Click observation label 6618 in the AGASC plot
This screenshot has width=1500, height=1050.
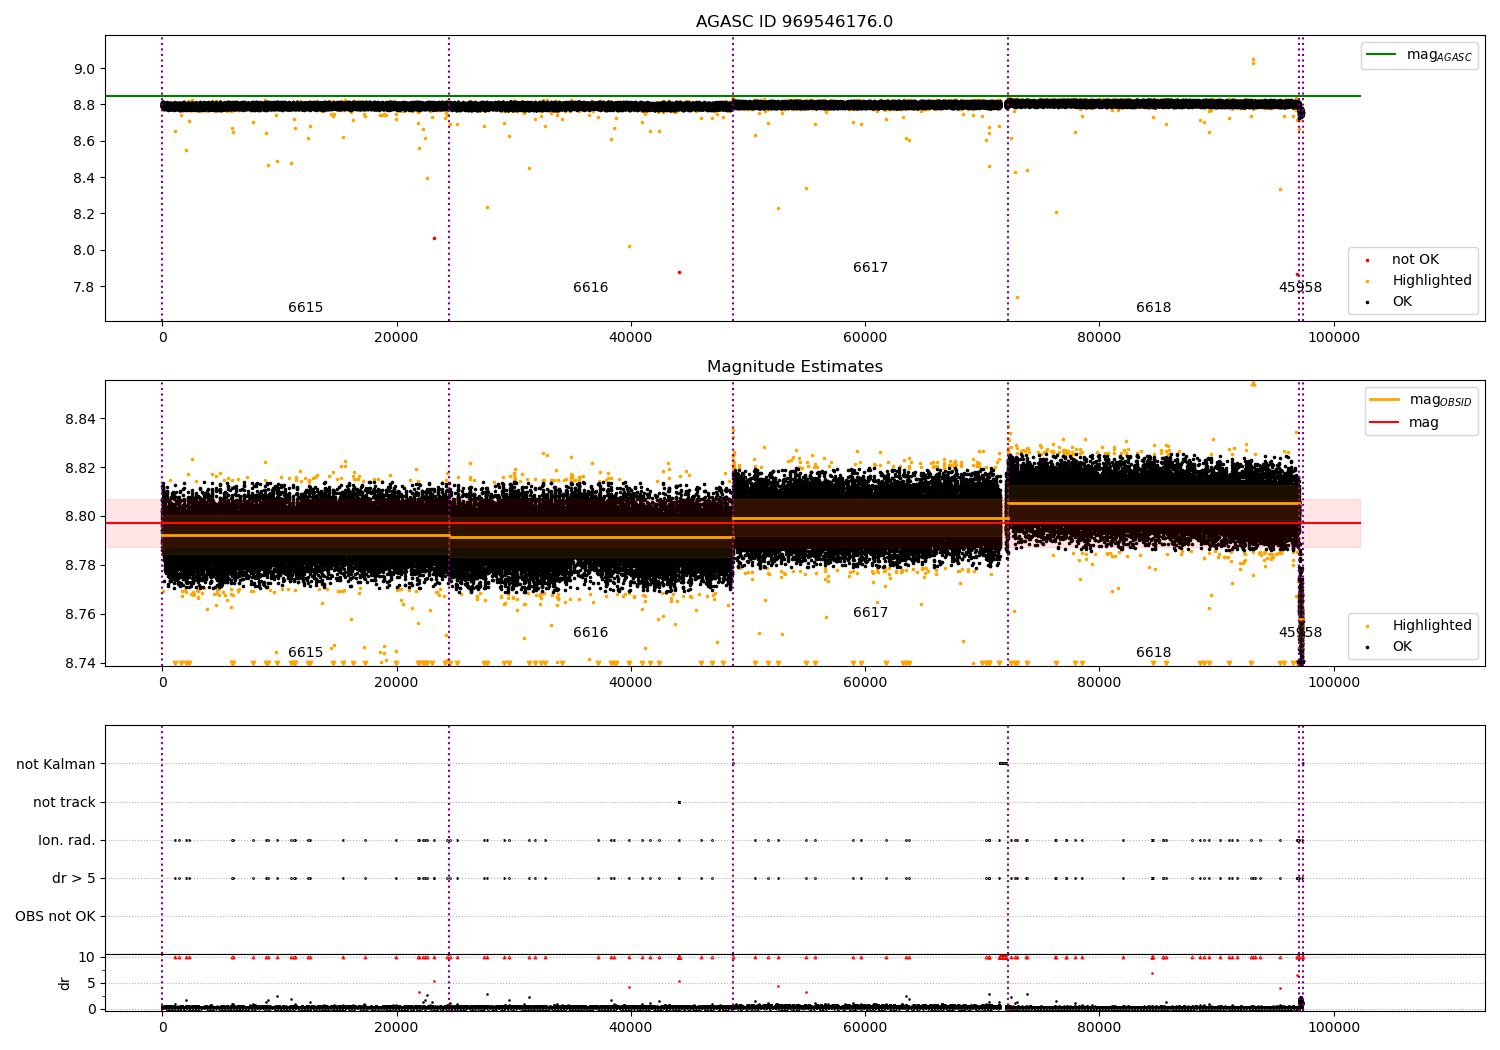(1153, 308)
